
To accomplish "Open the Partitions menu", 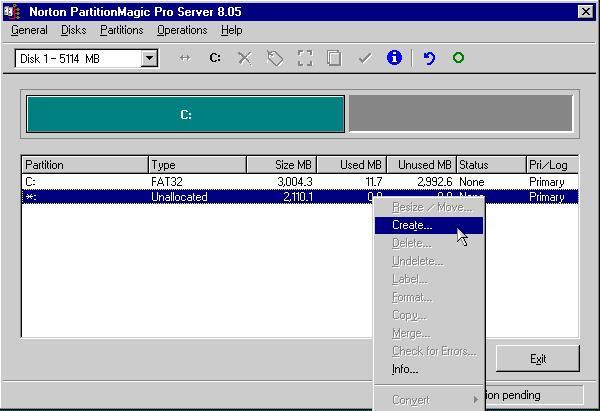I will coord(122,30).
